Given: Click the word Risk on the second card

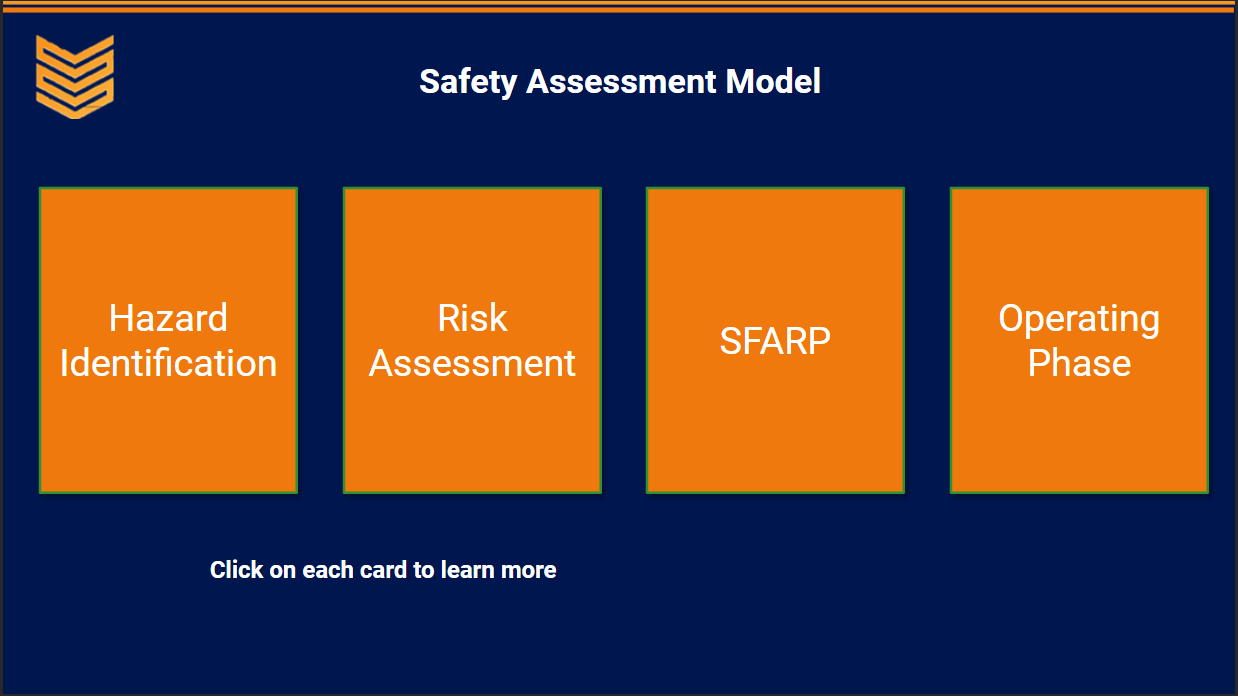Looking at the screenshot, I should [x=472, y=318].
